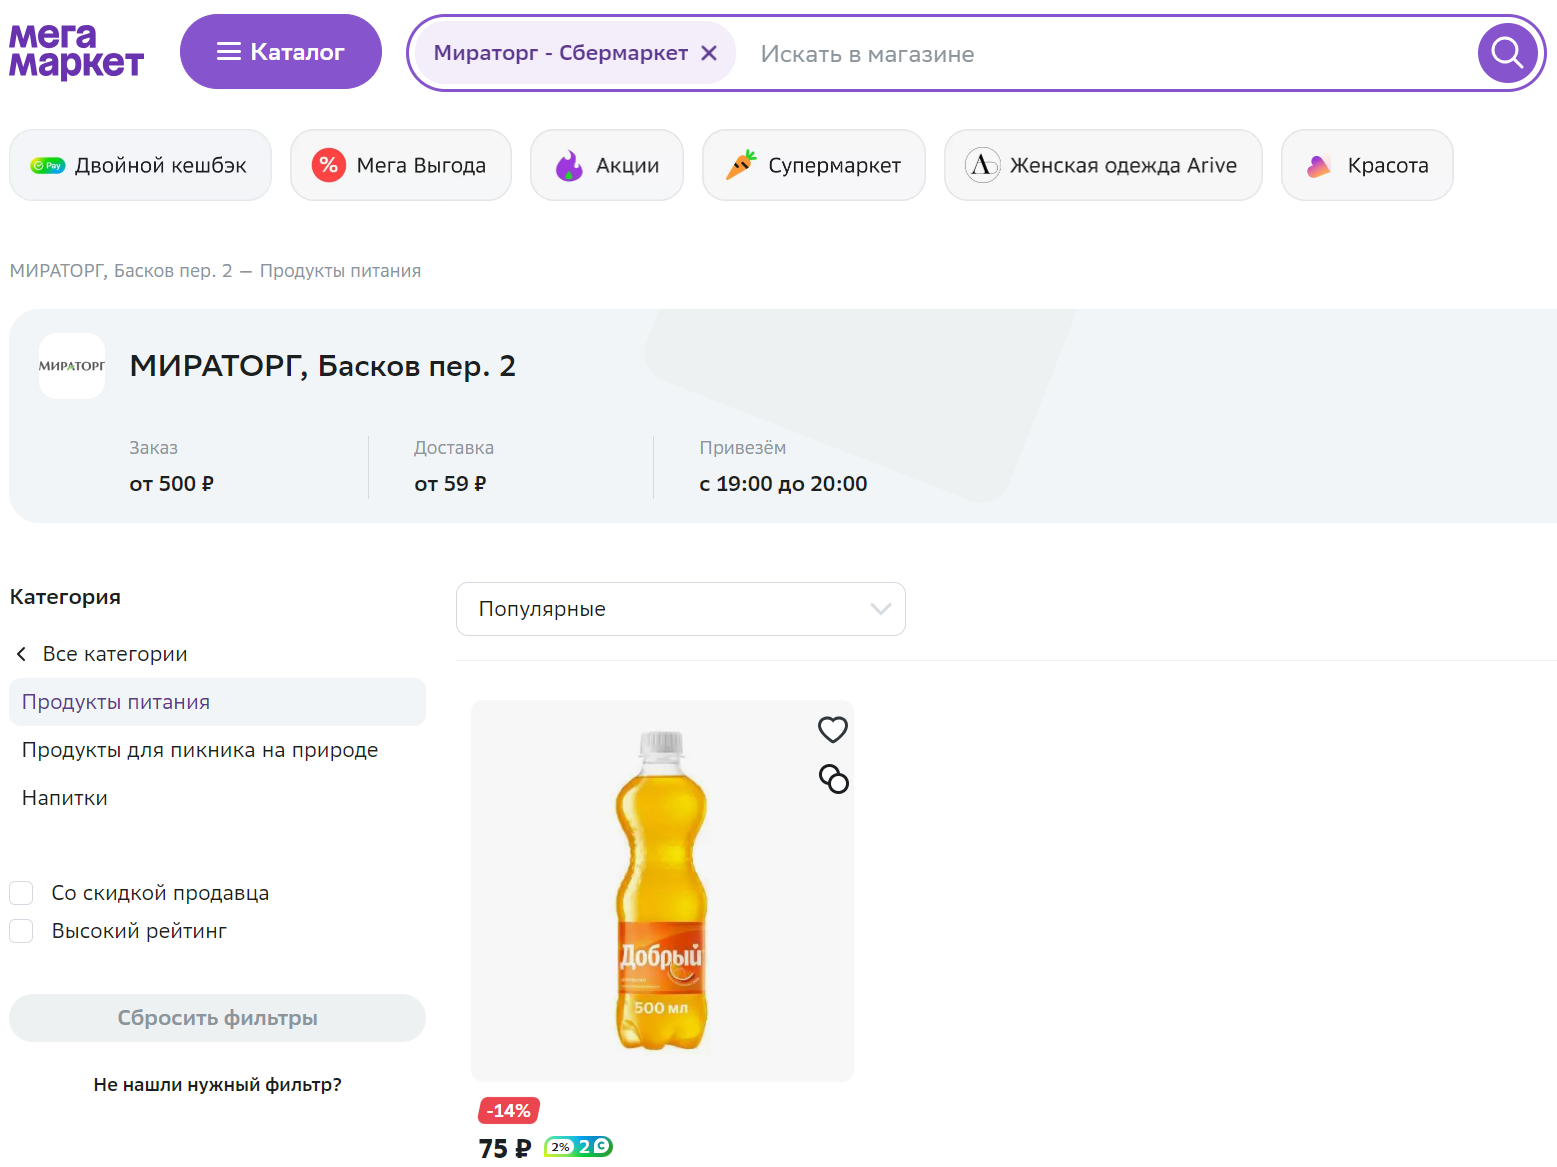The image size is (1557, 1167).
Task: Remove the Мираторг - Сбермаркет search filter
Action: [x=709, y=53]
